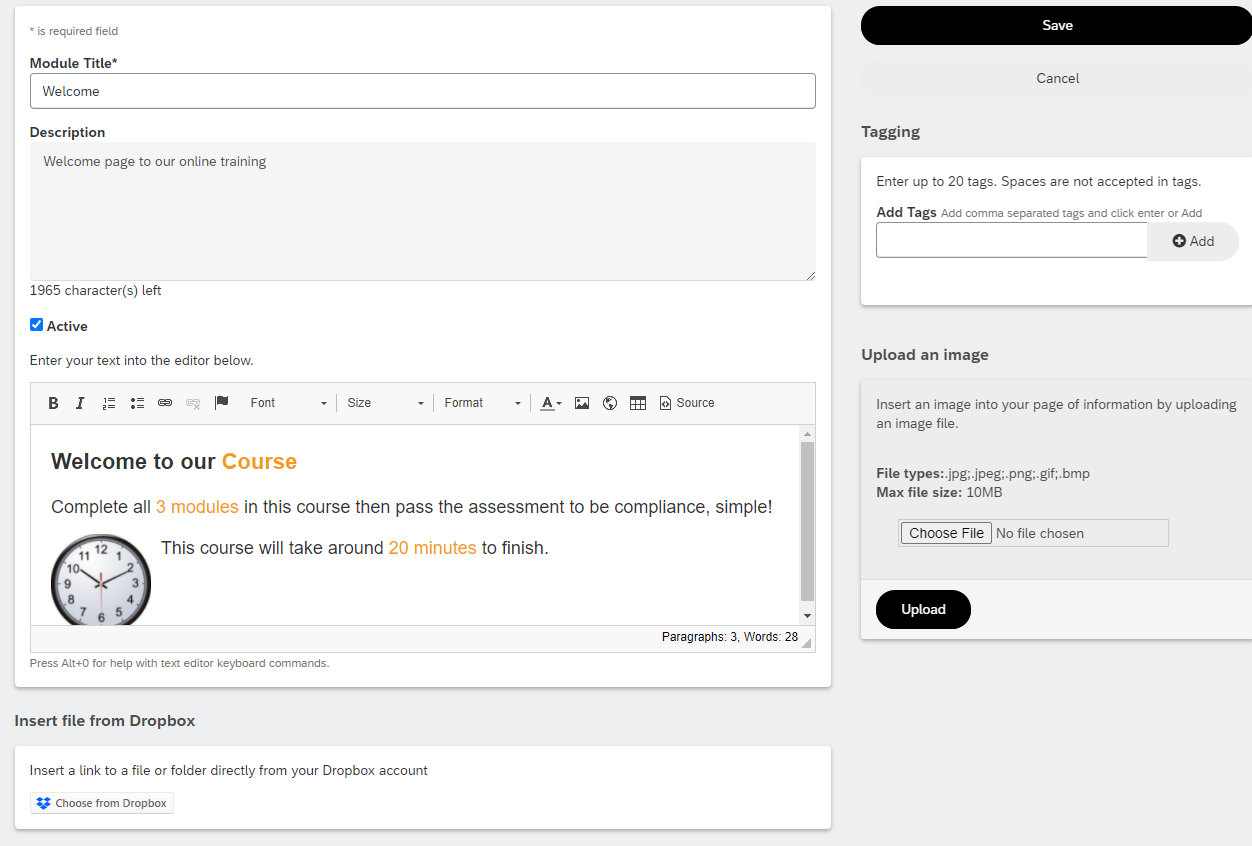Add a hyperlink using the link icon
This screenshot has height=846, width=1252.
point(165,403)
